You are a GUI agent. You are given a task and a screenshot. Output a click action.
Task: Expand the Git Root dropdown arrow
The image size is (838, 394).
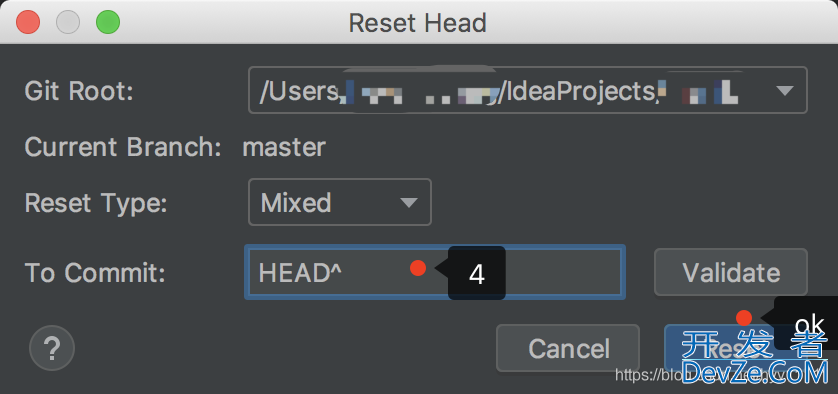click(x=784, y=91)
